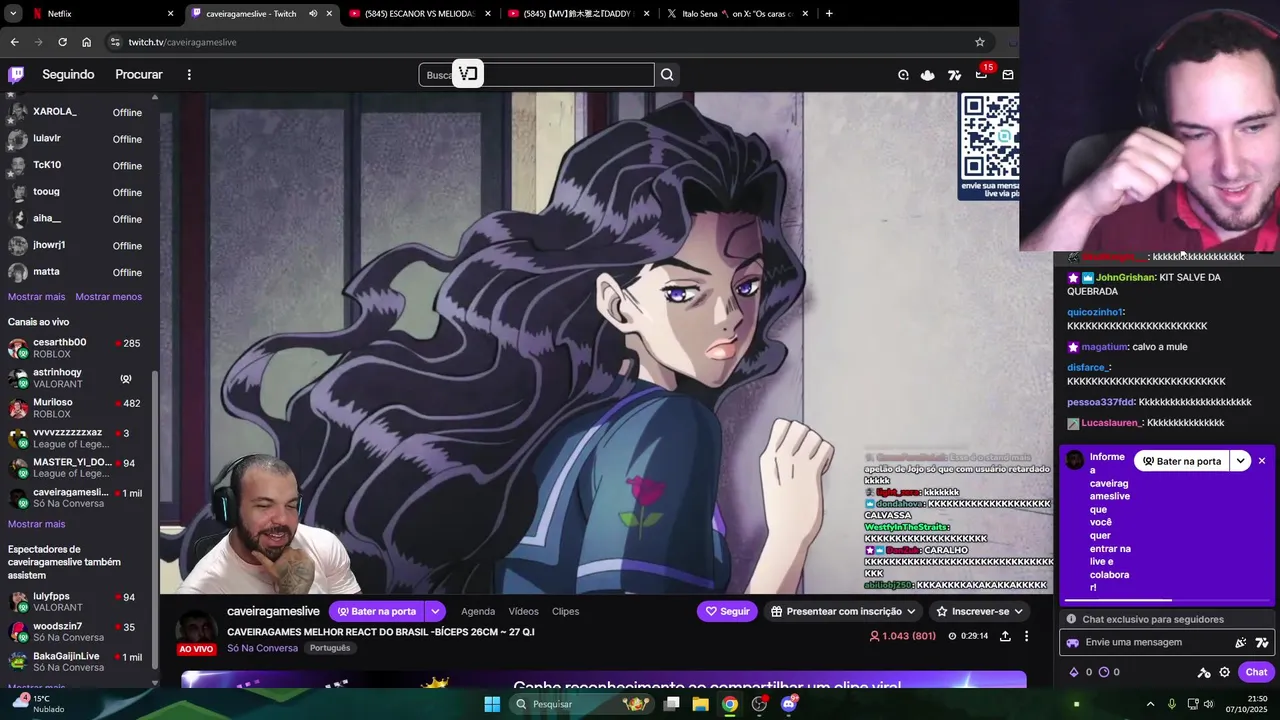
Task: Mute the caveiragameslive tab with its speaker icon
Action: [x=313, y=14]
